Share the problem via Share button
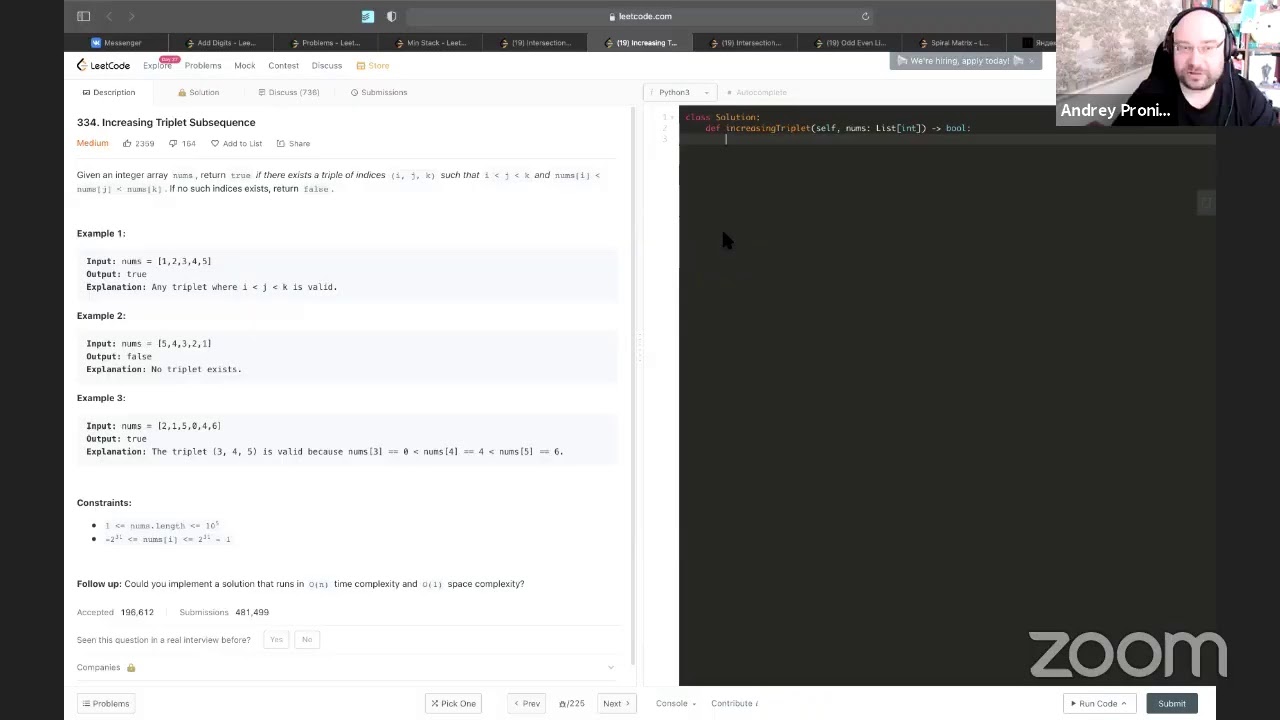Viewport: 1280px width, 720px height. coord(293,144)
